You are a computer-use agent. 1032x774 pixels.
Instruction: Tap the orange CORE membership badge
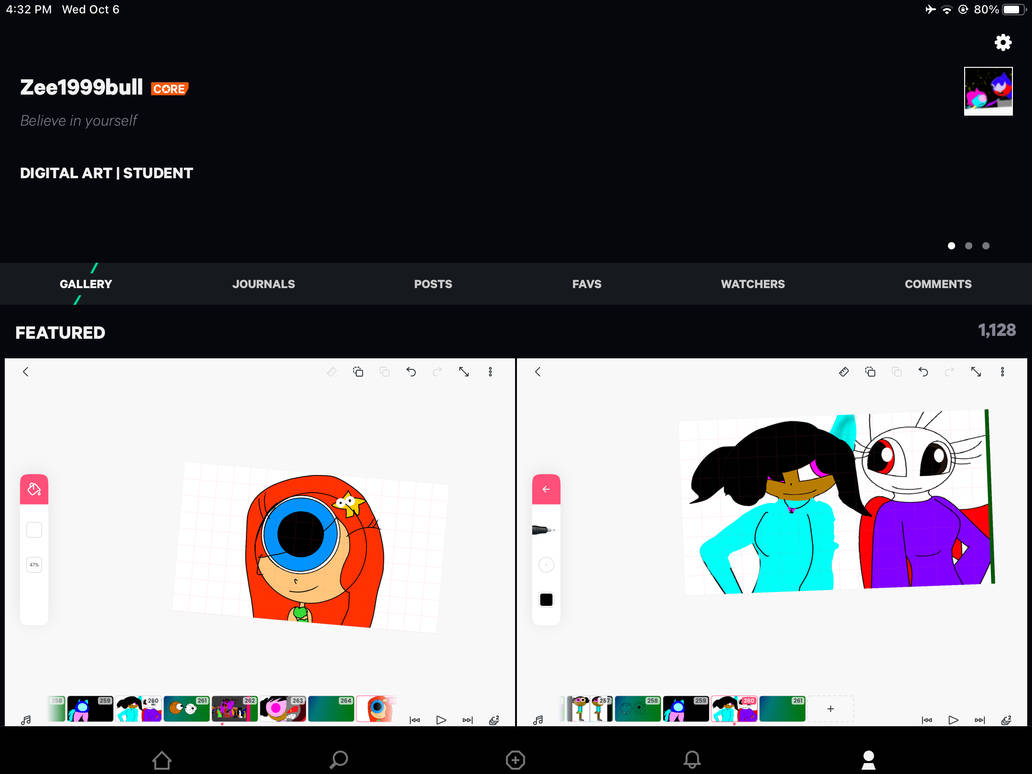coord(170,89)
